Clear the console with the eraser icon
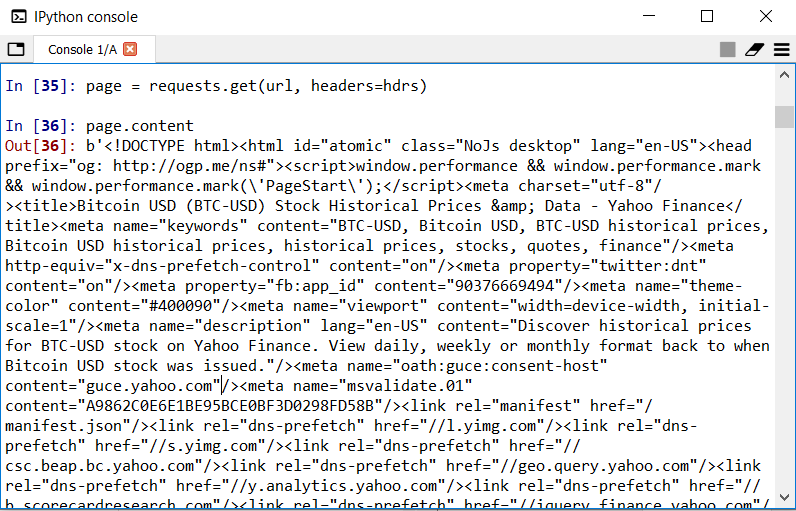Screen dimensions: 796x511 754,49
